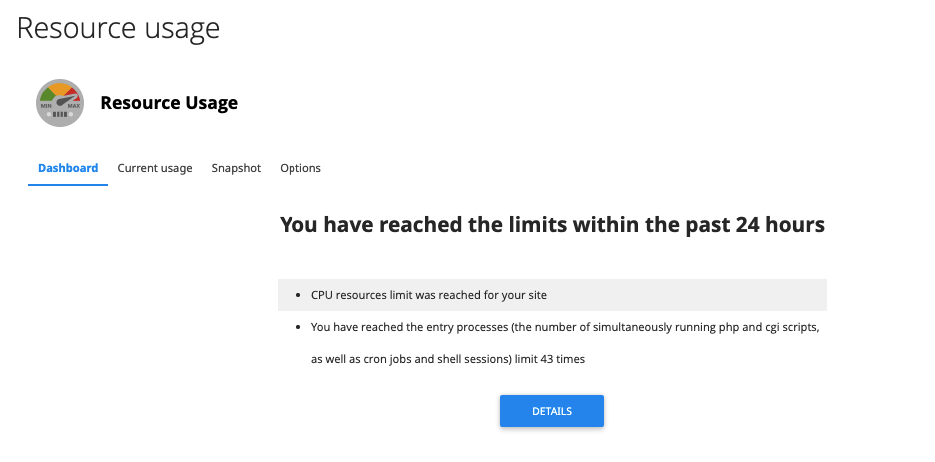Click the 'limit 43 times' text line

[448, 359]
